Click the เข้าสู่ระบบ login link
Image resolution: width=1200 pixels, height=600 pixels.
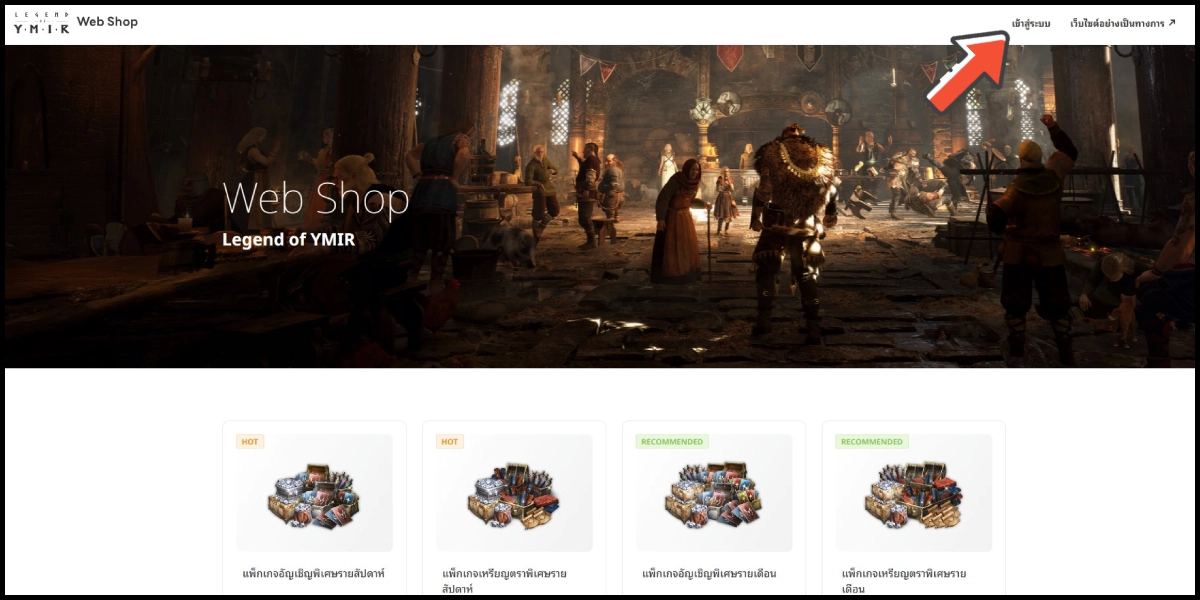pyautogui.click(x=1030, y=23)
